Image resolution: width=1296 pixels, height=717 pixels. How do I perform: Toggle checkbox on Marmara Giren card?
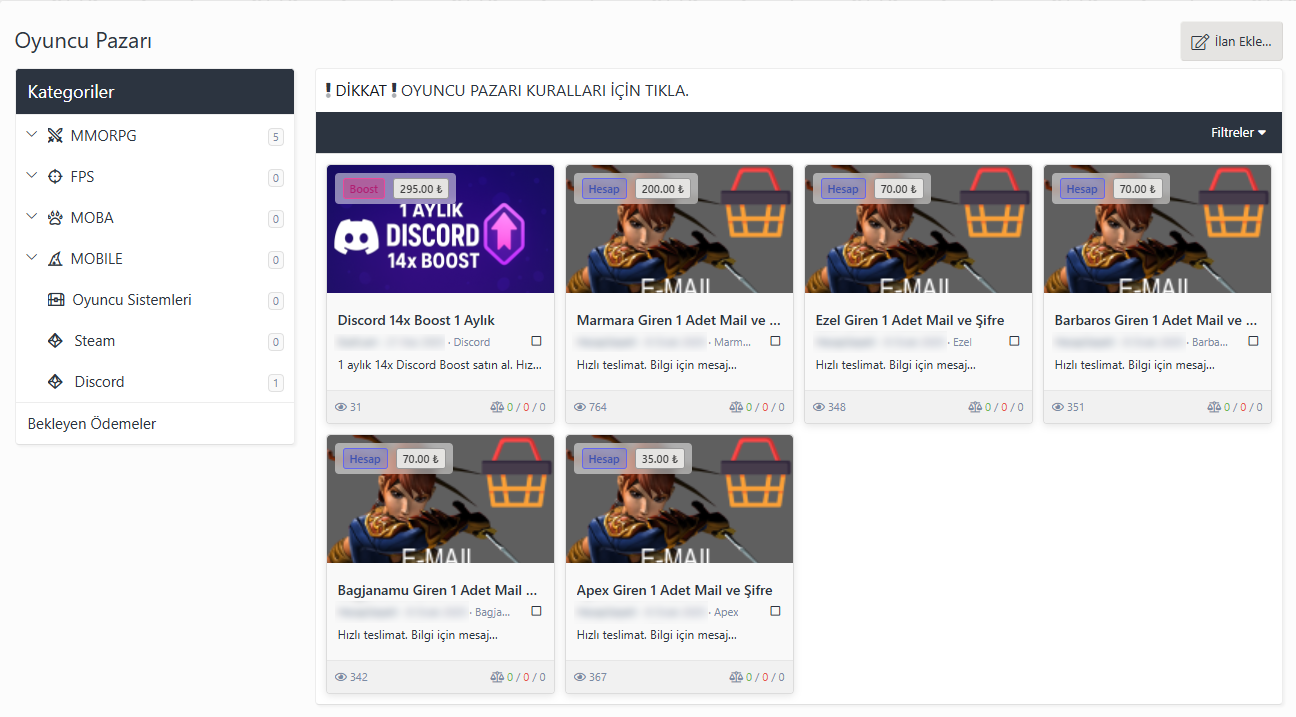(775, 341)
